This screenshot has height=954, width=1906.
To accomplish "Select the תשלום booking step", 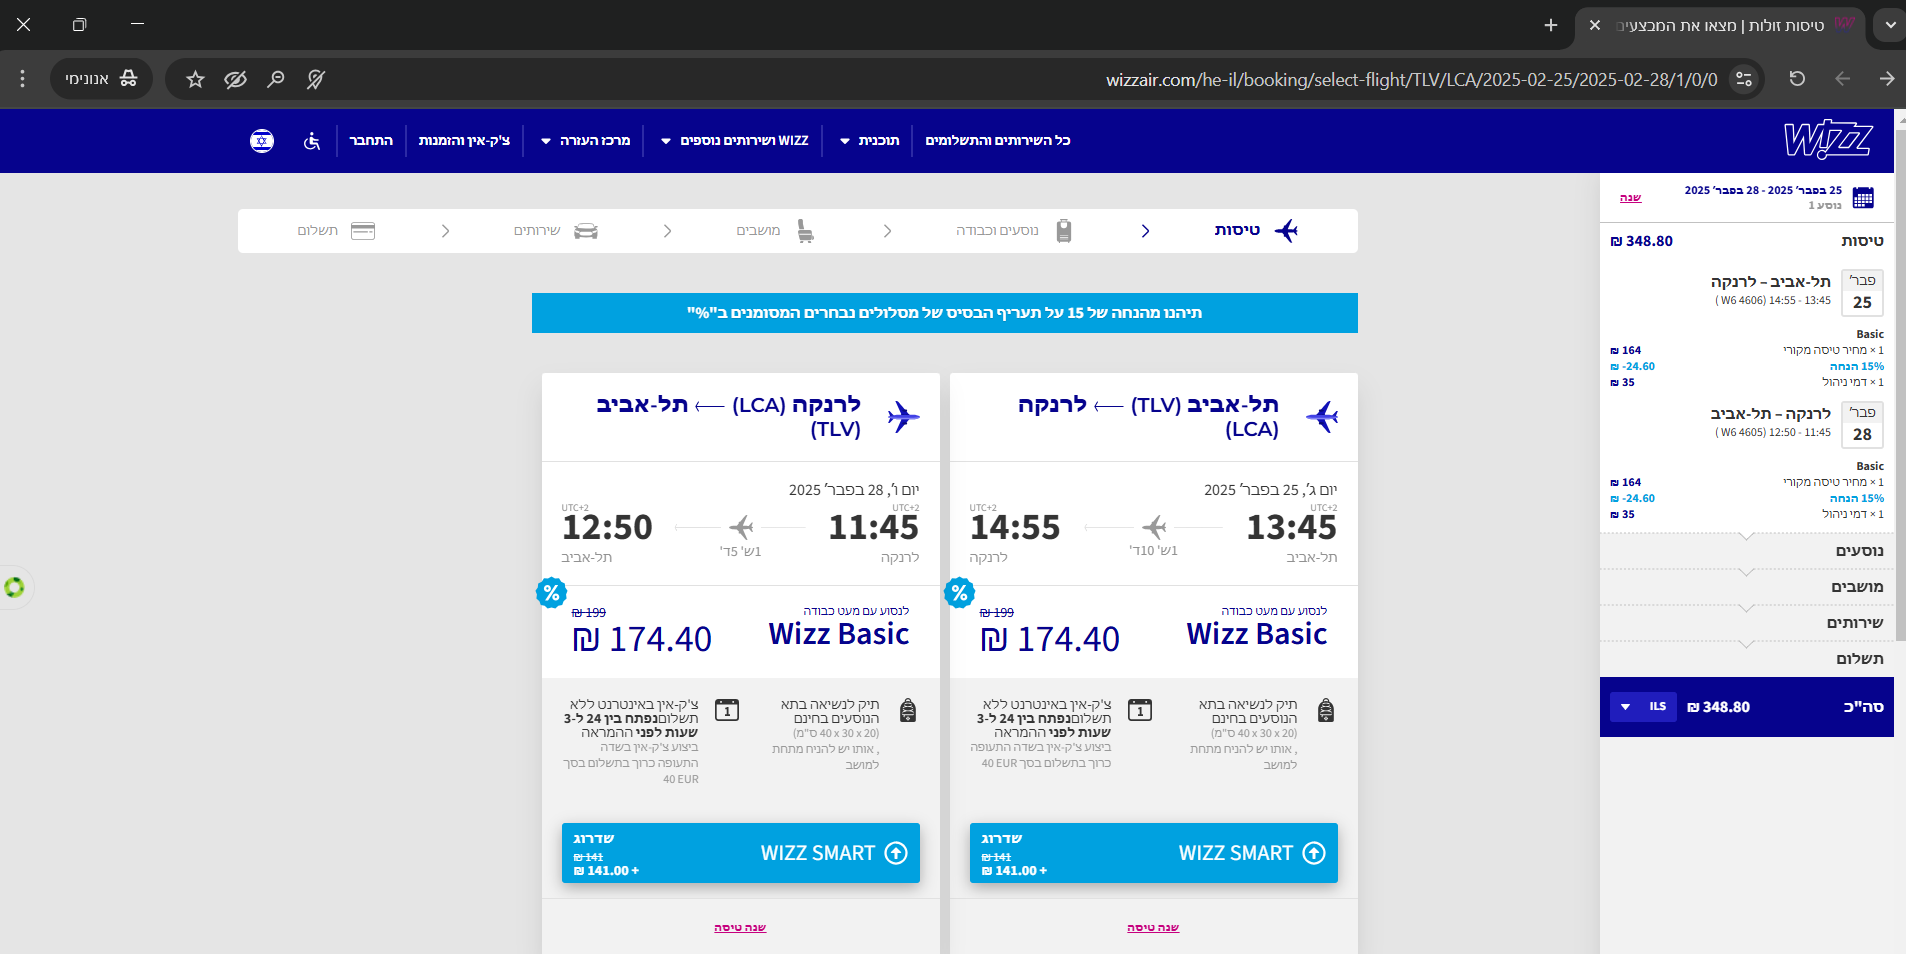I will coord(335,231).
